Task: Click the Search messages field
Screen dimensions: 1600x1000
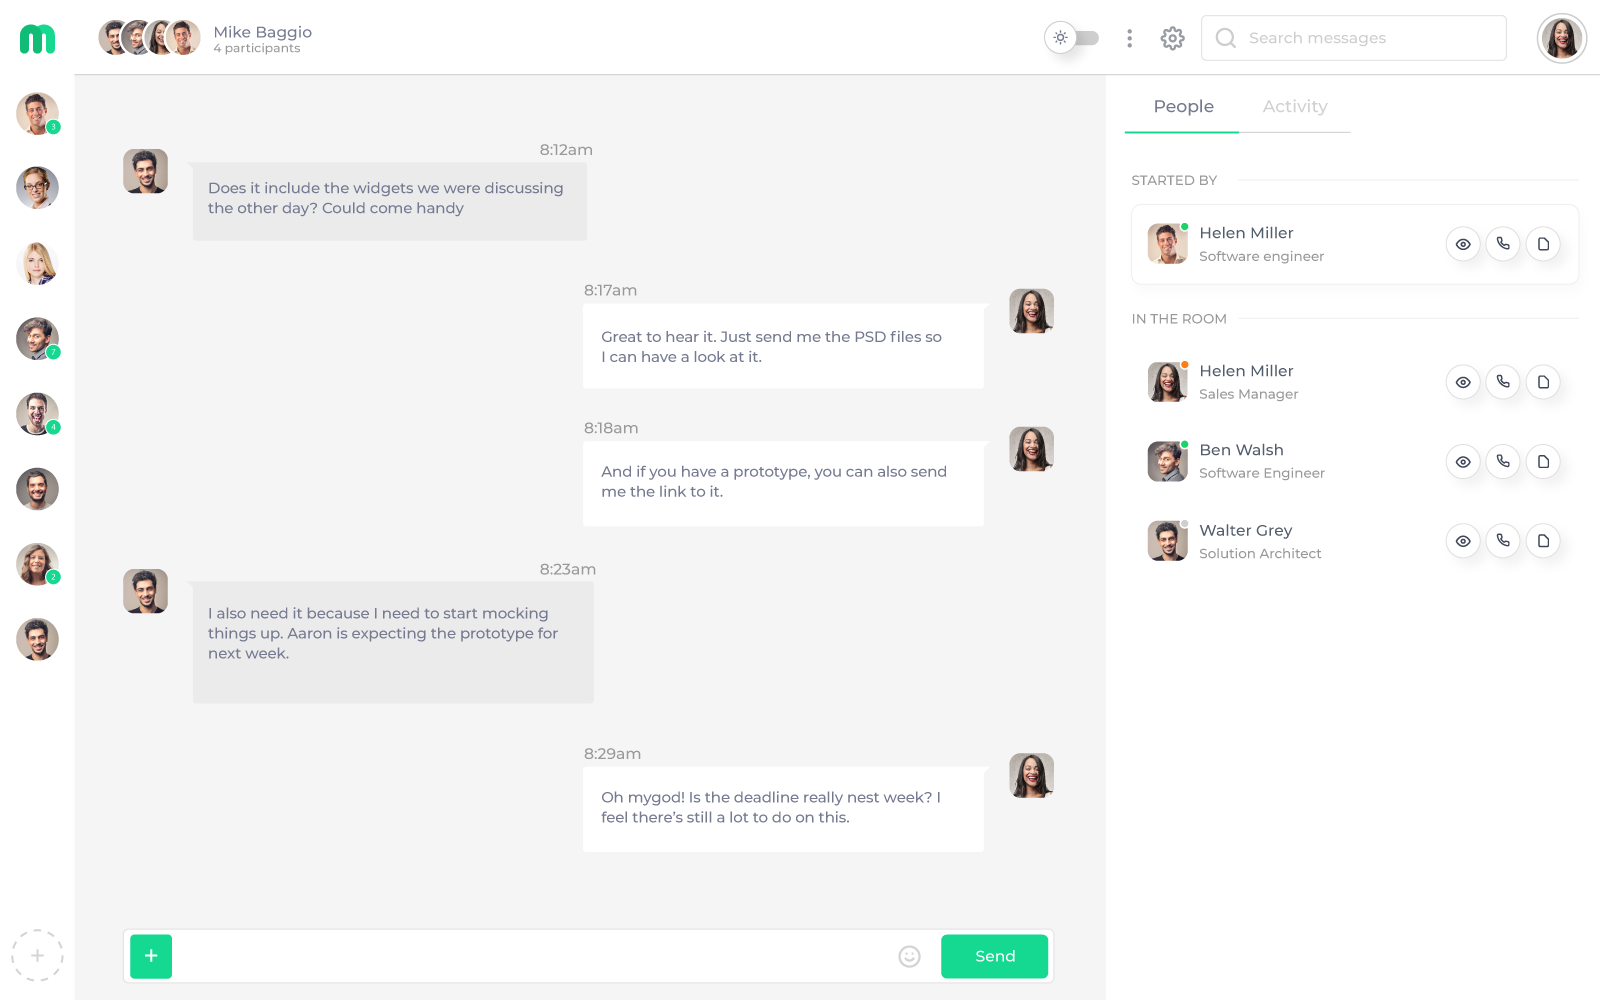Action: pyautogui.click(x=1352, y=37)
